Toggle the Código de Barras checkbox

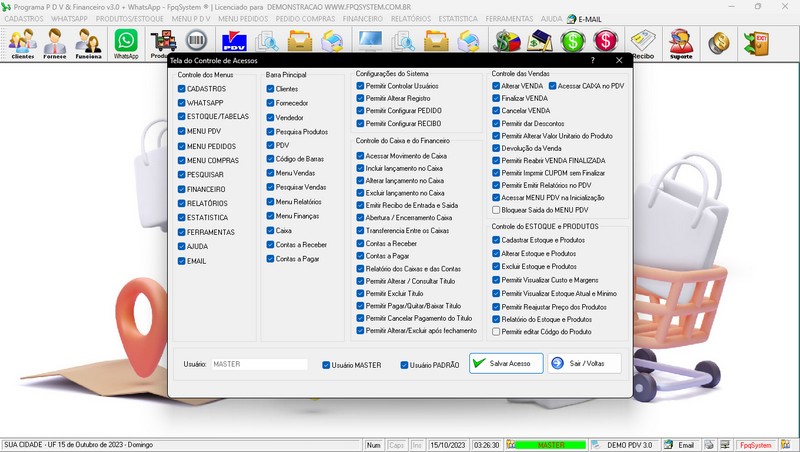pyautogui.click(x=270, y=159)
